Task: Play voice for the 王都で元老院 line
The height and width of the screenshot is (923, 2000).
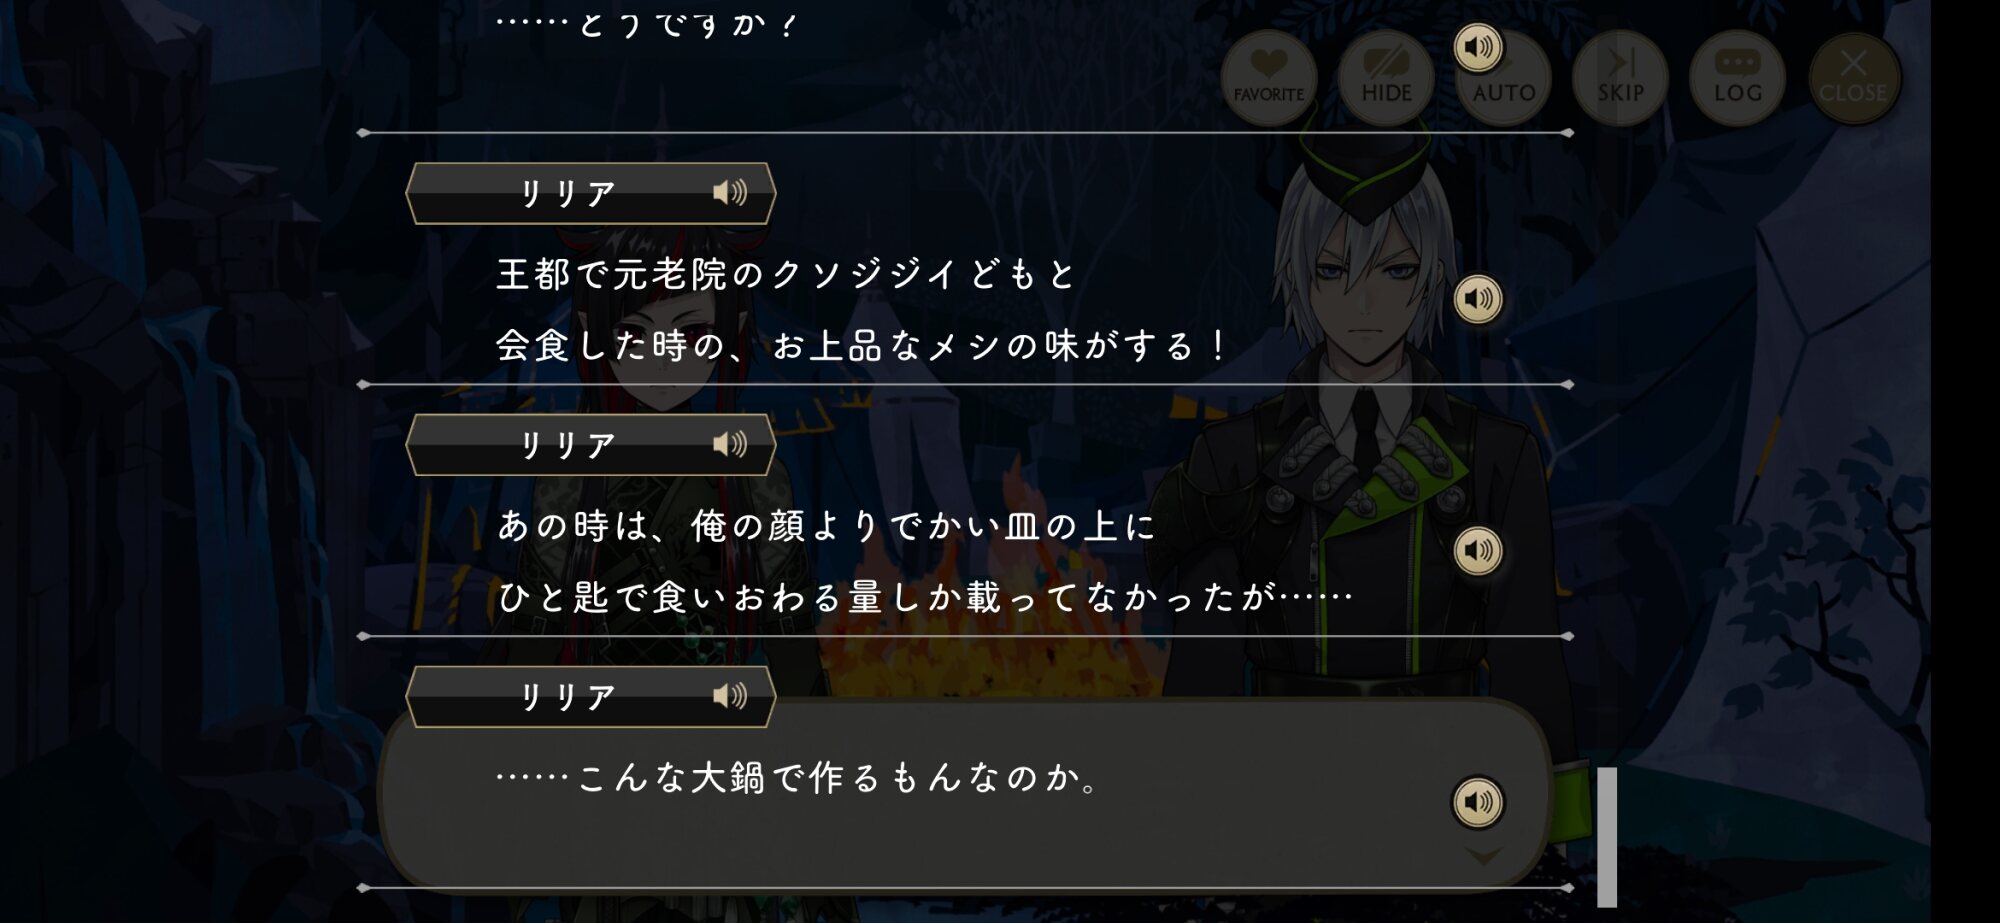Action: pyautogui.click(x=1478, y=299)
